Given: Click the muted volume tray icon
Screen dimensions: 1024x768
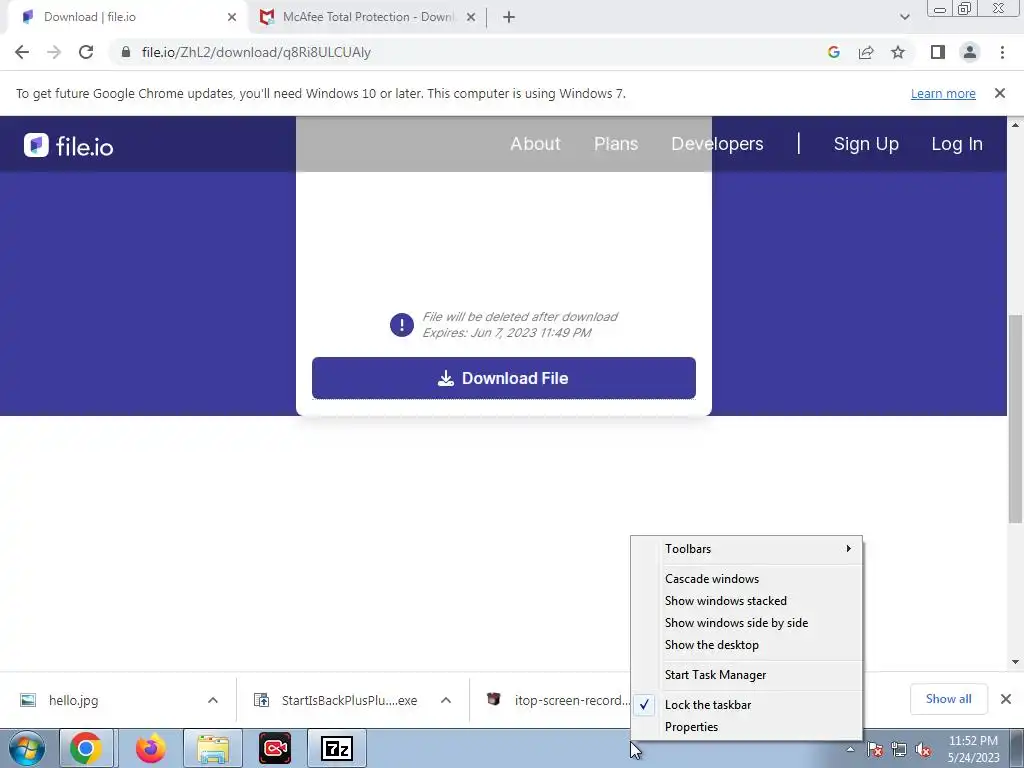Looking at the screenshot, I should 923,749.
